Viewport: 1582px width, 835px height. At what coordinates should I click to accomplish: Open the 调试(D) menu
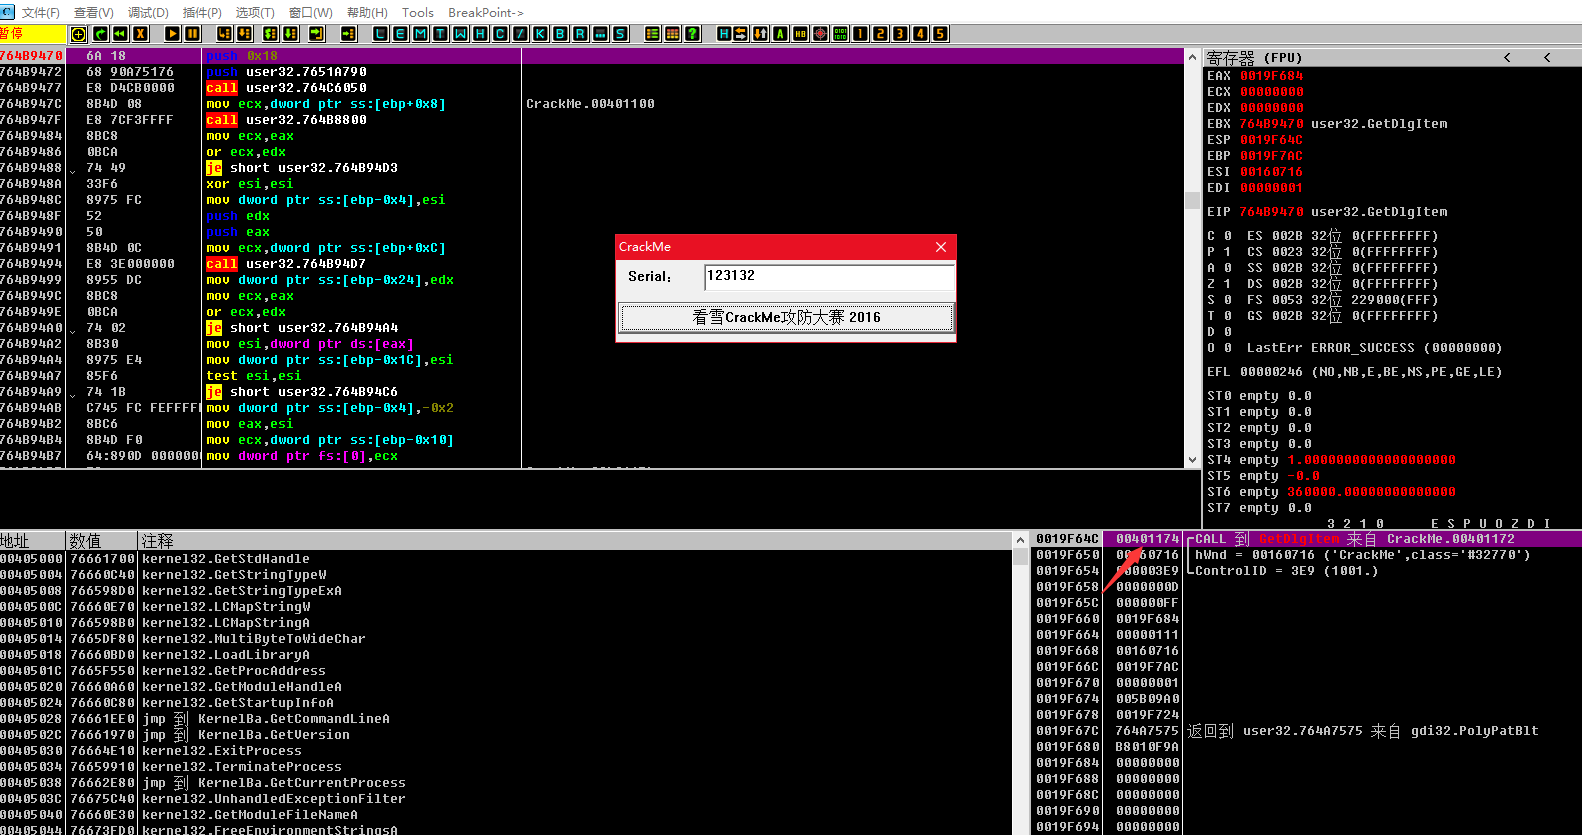point(148,12)
